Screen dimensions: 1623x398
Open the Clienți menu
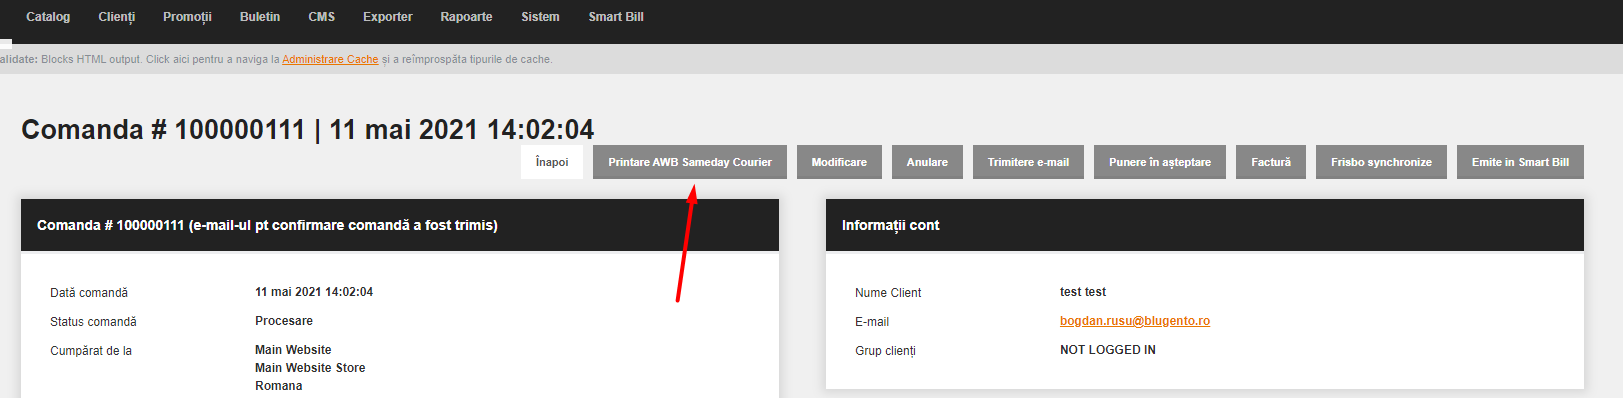pyautogui.click(x=117, y=17)
